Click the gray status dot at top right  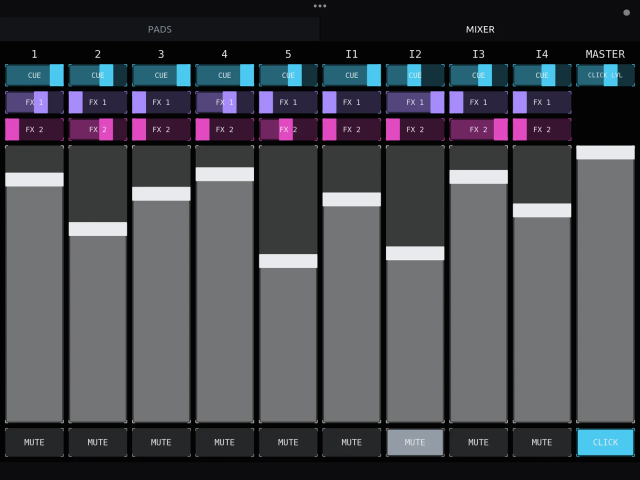627,13
